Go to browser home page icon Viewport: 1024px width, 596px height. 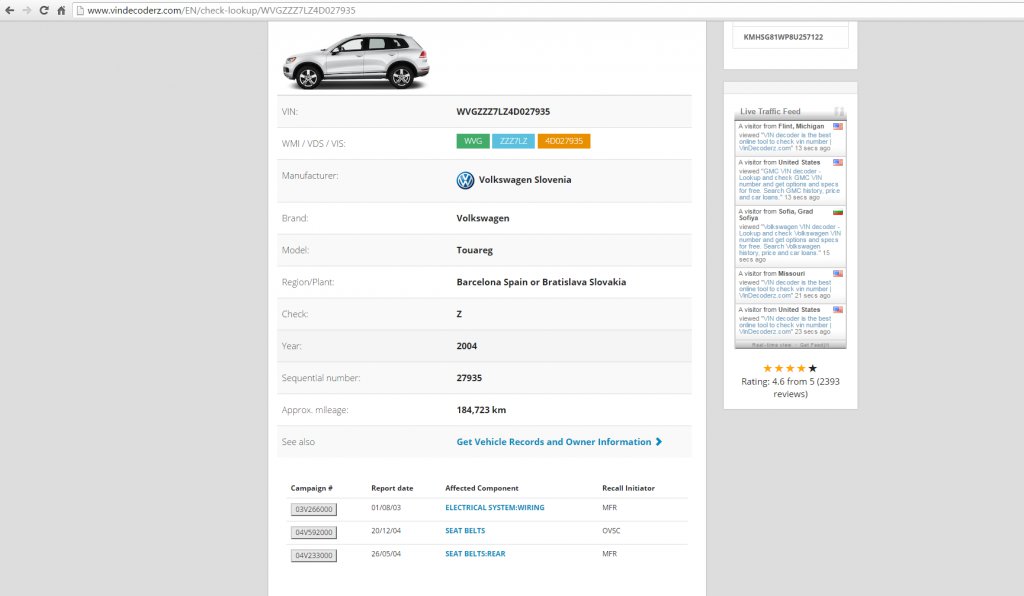pos(61,10)
